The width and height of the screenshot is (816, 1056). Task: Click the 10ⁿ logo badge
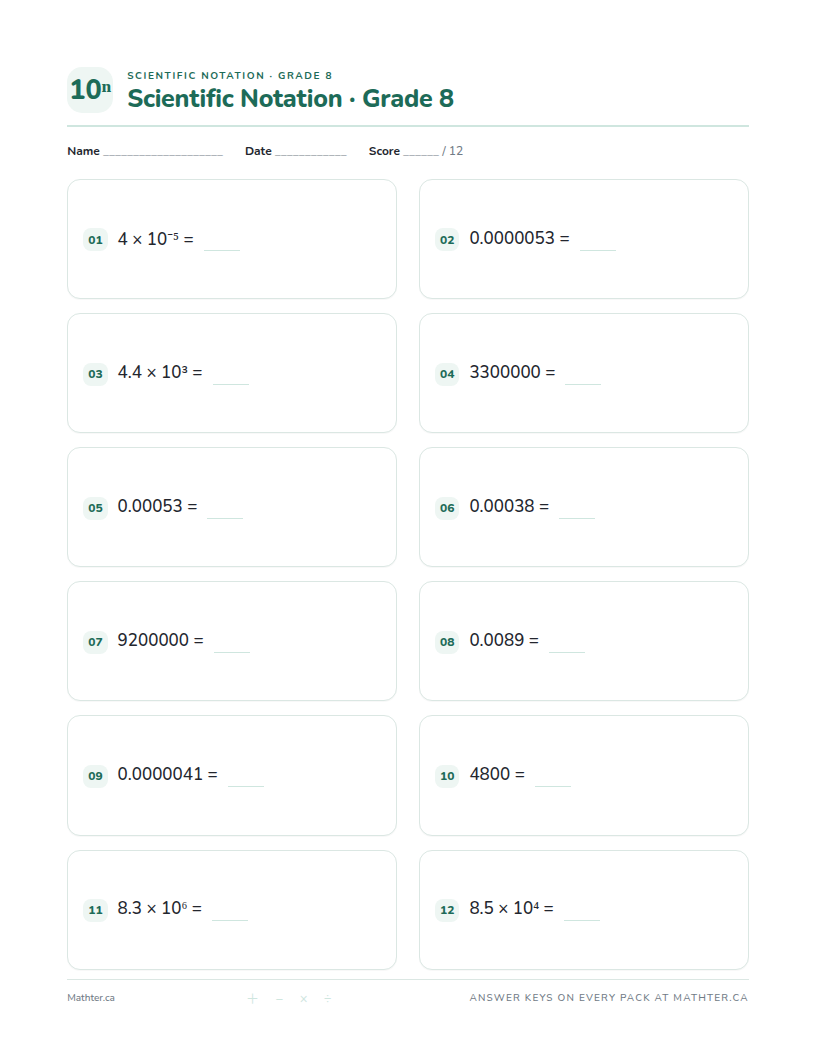[90, 90]
